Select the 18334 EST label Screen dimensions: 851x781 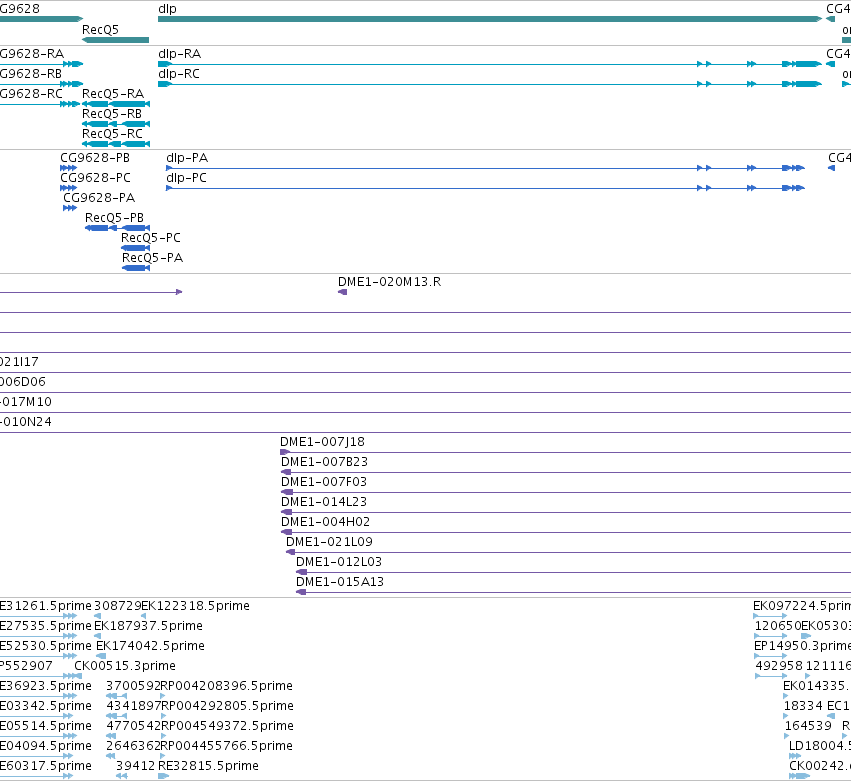(803, 707)
